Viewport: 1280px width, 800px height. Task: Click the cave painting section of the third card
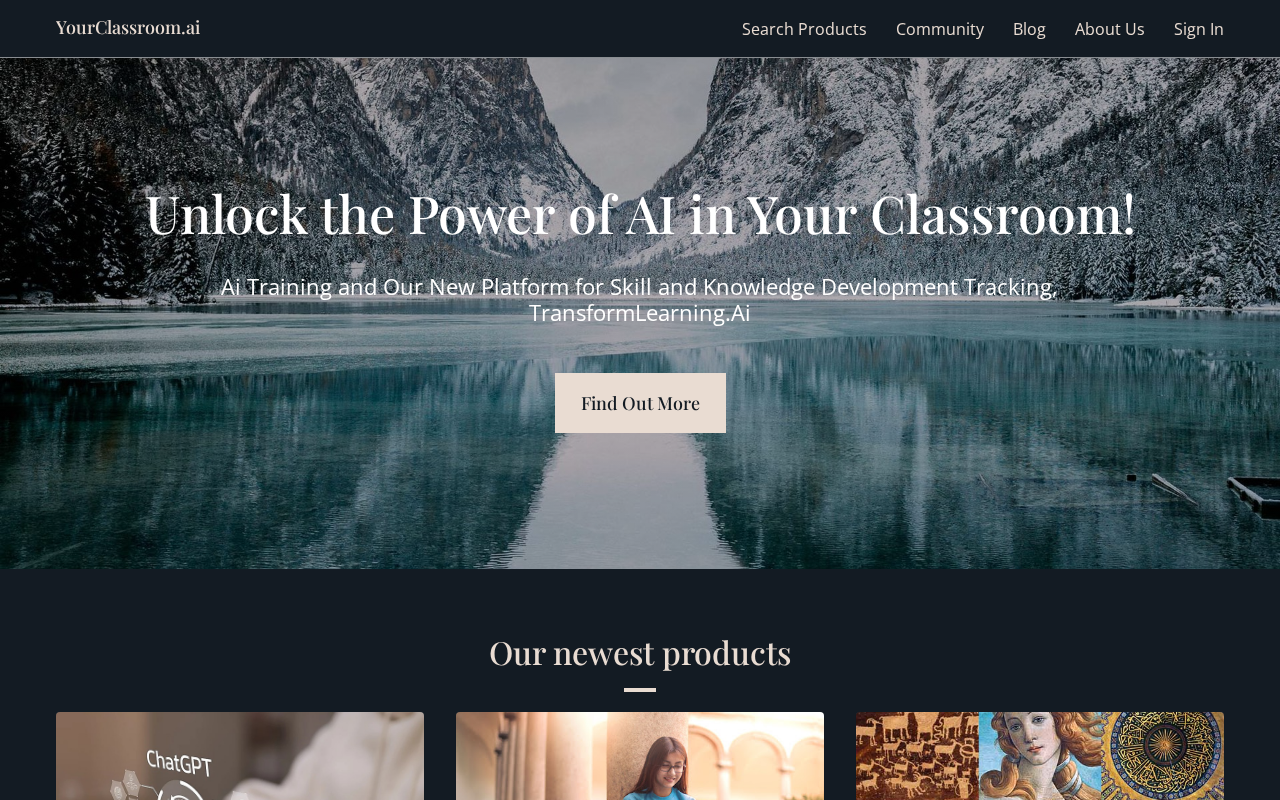tap(917, 756)
